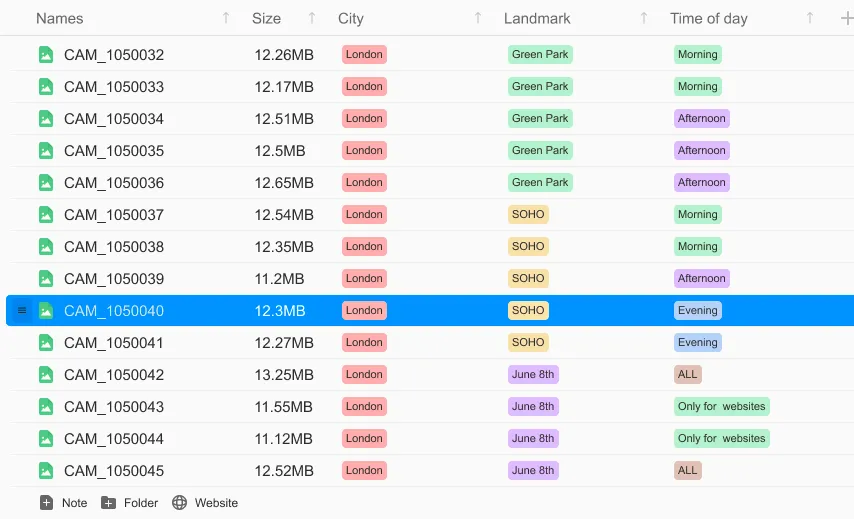Screen dimensions: 854x519
Task: Click the add Folder icon at bottom
Action: pos(109,503)
